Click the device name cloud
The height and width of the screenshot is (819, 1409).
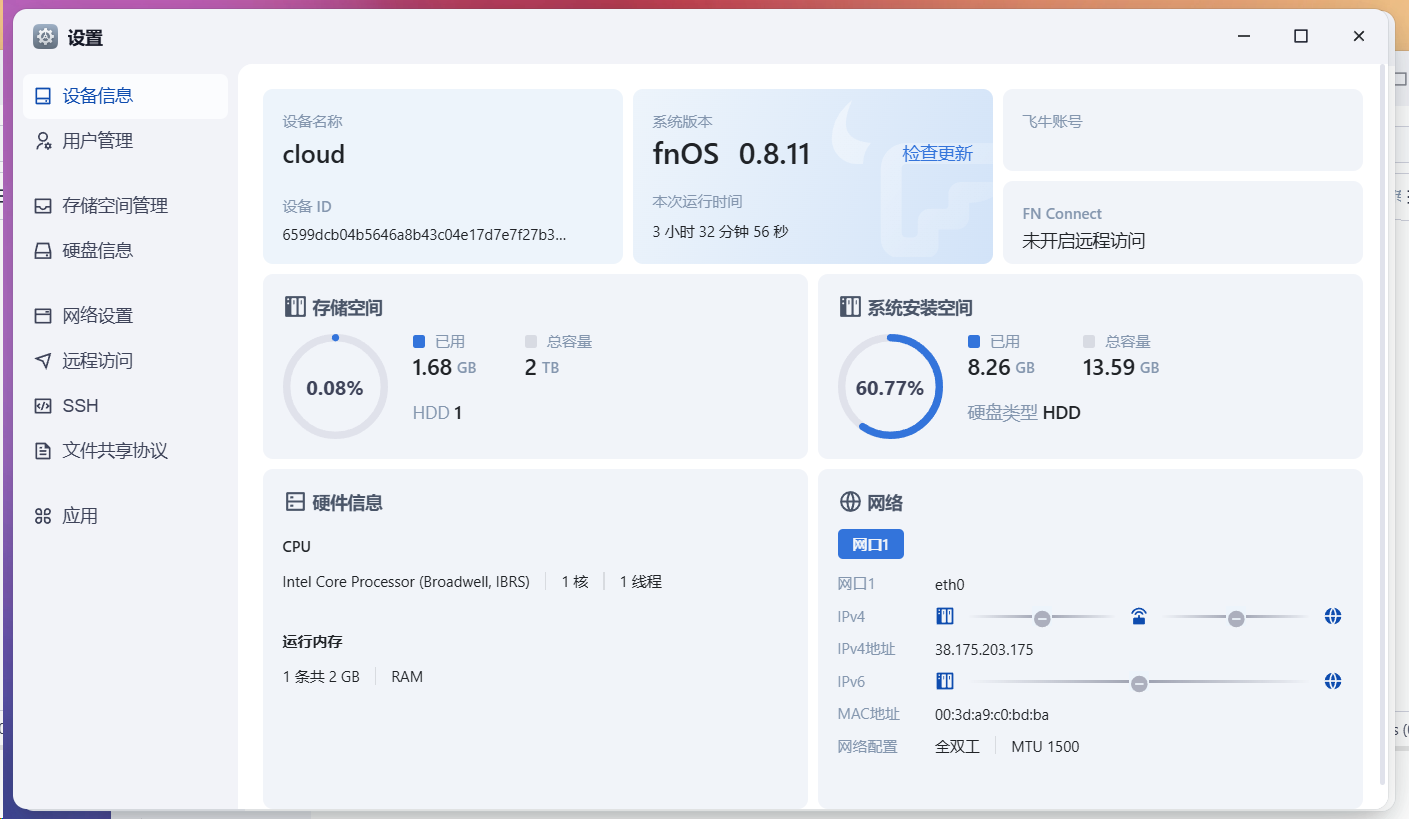[314, 154]
